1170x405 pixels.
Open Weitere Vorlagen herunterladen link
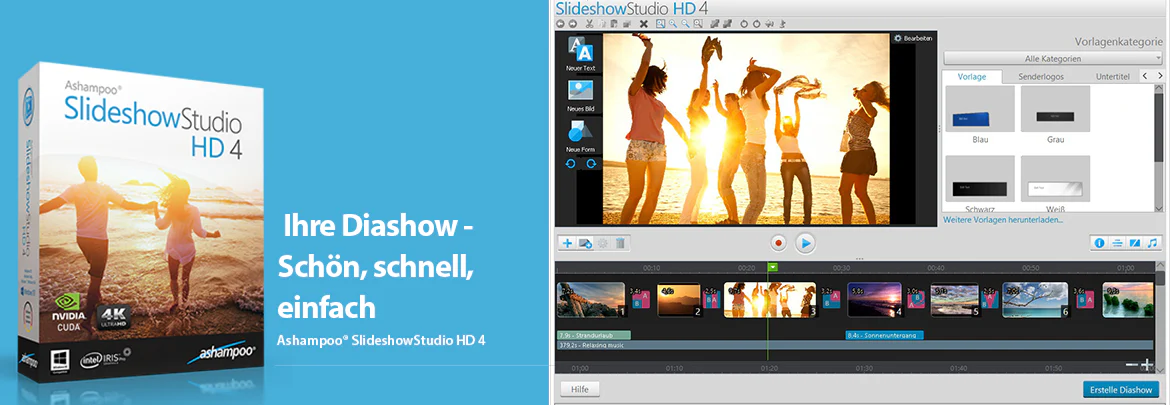coord(1003,220)
